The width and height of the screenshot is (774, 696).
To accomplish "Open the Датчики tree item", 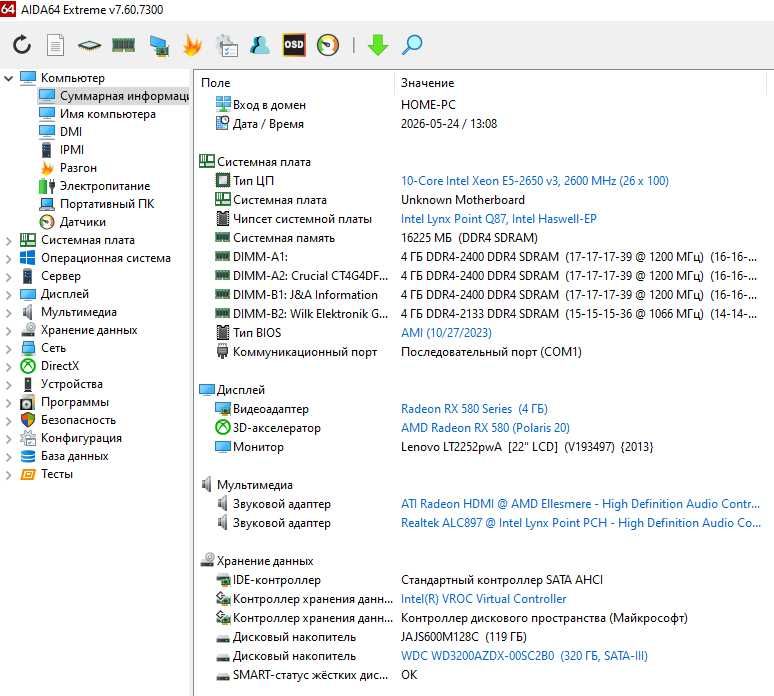I will tap(82, 222).
